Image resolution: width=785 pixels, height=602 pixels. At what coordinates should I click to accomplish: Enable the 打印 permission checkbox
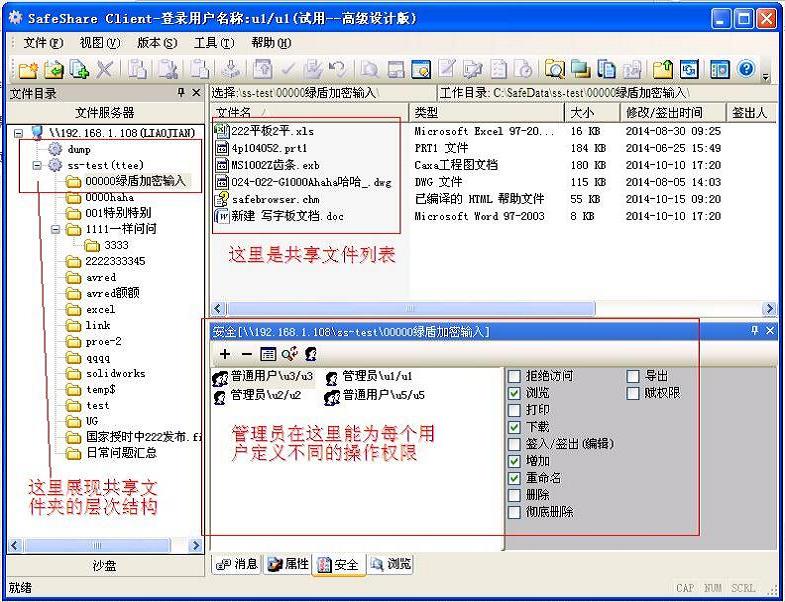tap(514, 410)
